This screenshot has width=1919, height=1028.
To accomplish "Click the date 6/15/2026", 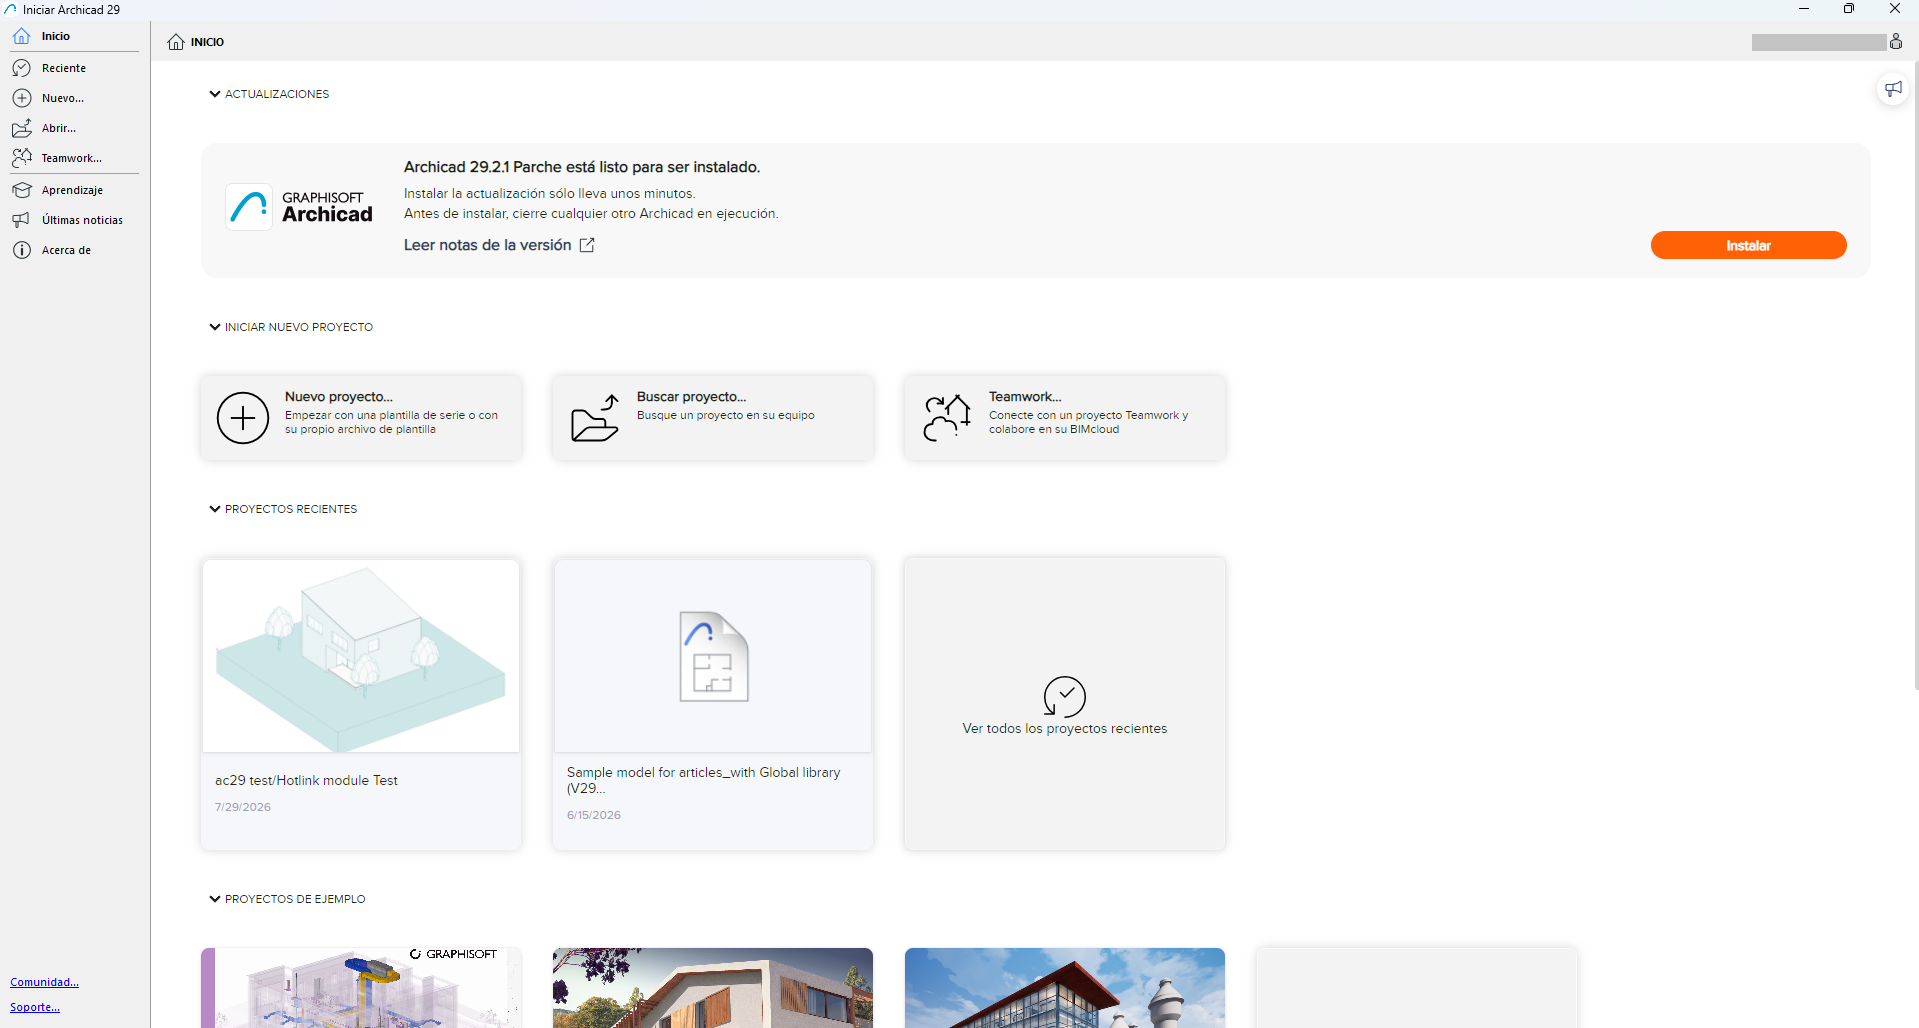I will coord(594,815).
